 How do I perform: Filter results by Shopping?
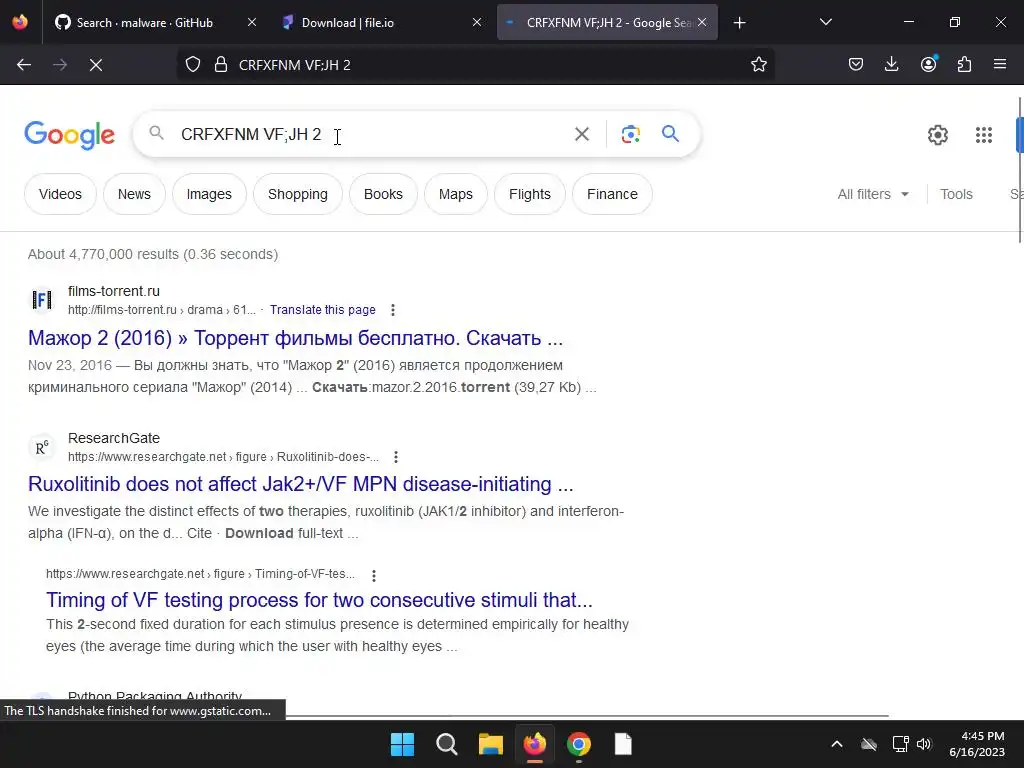(298, 194)
